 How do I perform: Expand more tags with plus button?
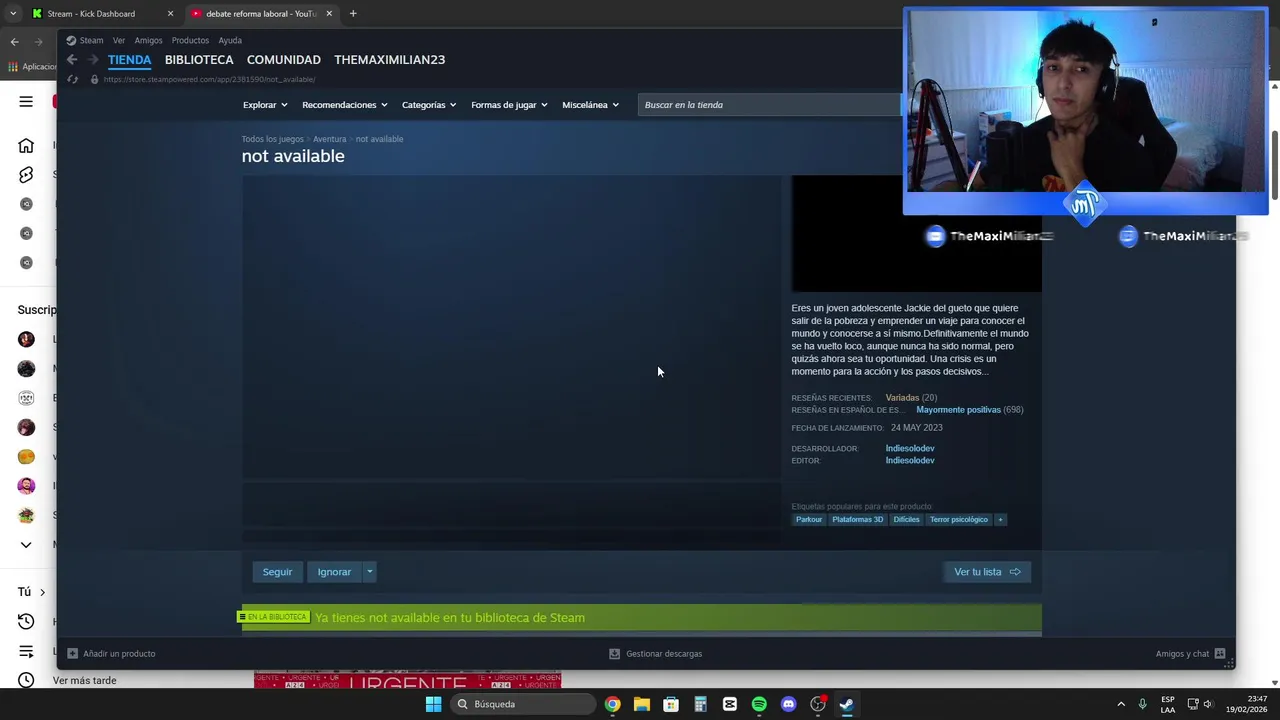[1000, 519]
